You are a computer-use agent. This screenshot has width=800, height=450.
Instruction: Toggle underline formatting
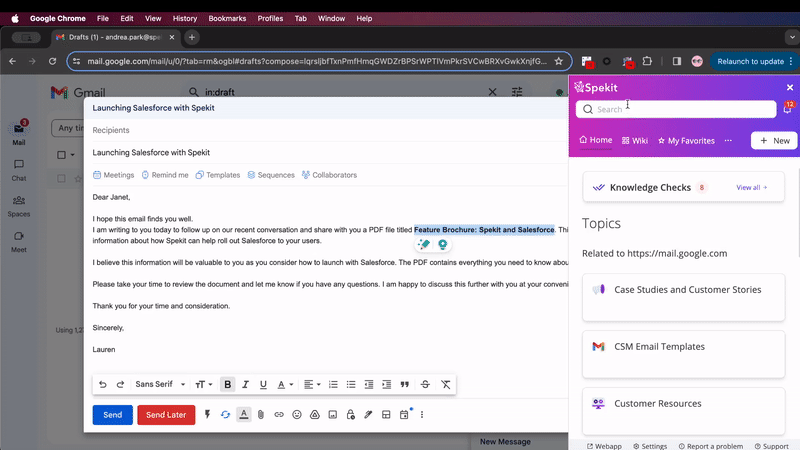point(263,384)
